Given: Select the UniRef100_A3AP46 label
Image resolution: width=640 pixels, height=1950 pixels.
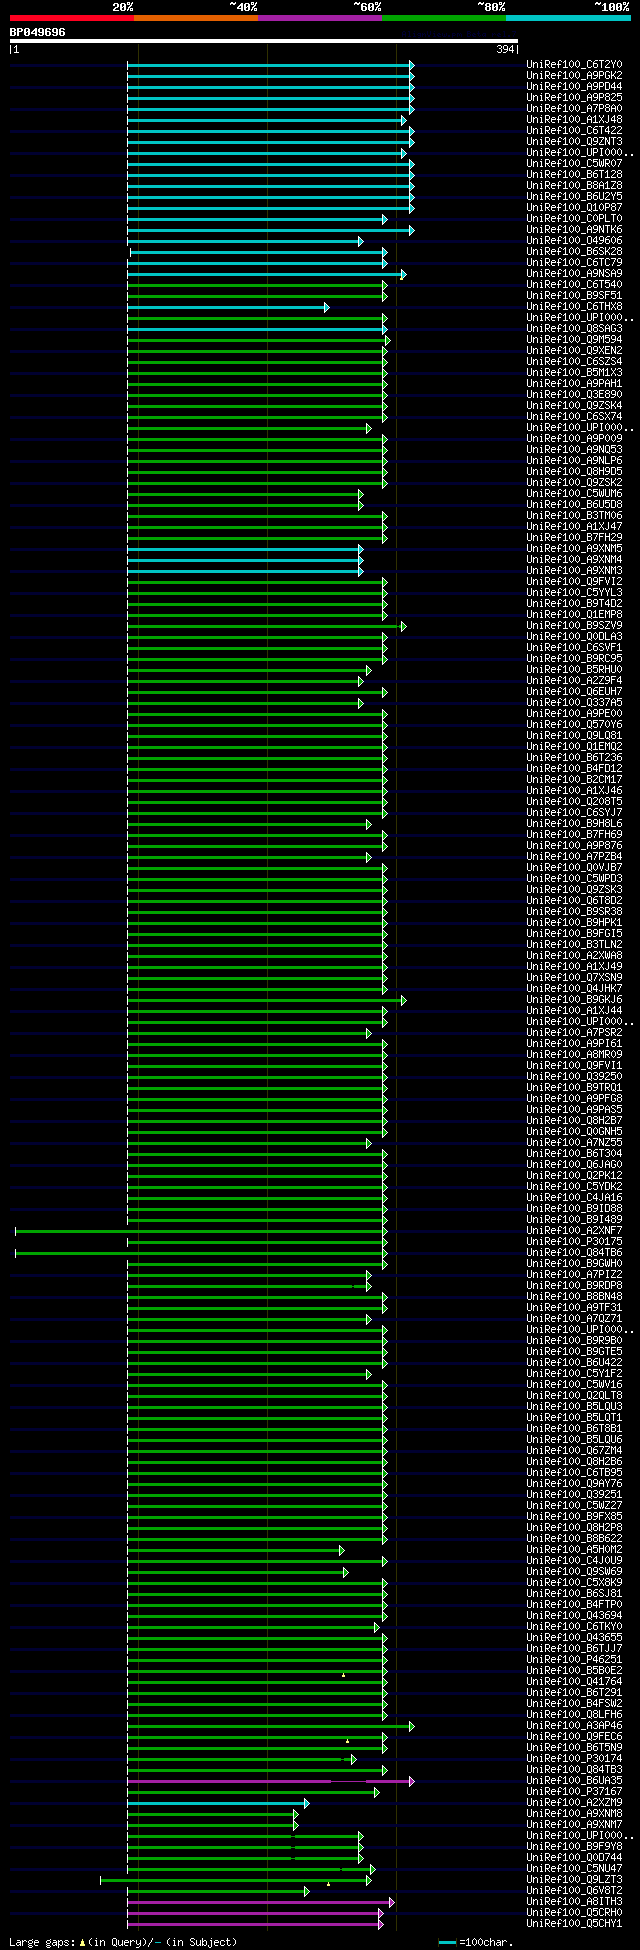Looking at the screenshot, I should click(x=574, y=1726).
